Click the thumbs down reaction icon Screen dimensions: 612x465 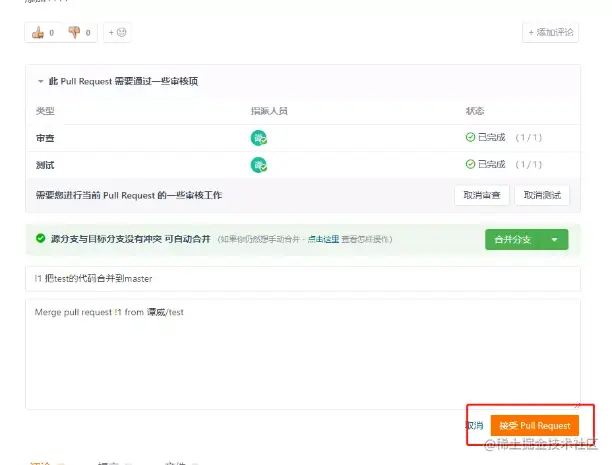(x=74, y=32)
